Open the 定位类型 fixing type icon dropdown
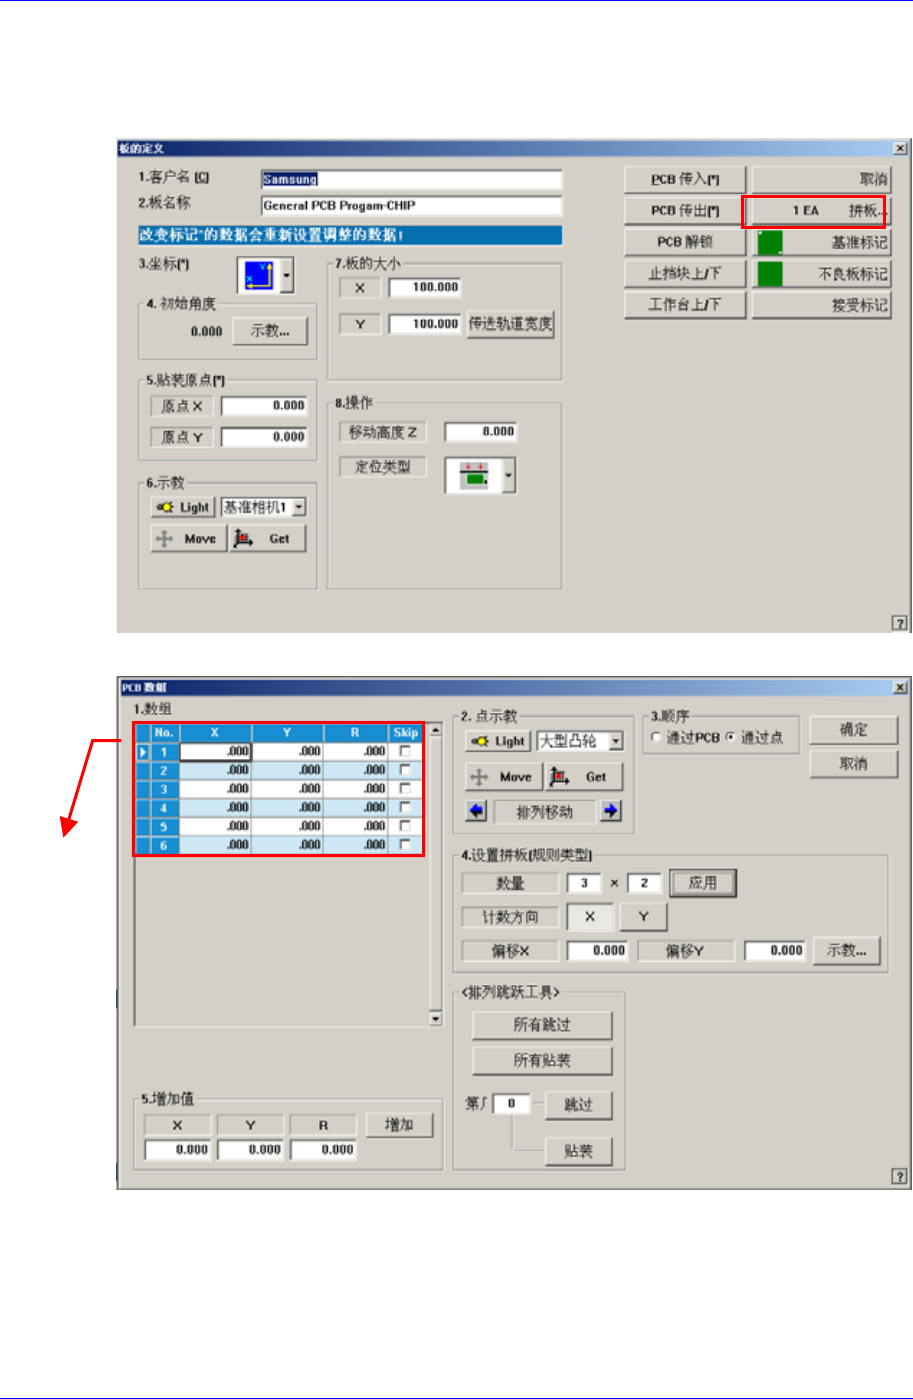Viewport: 913px width, 1399px height. [x=509, y=477]
